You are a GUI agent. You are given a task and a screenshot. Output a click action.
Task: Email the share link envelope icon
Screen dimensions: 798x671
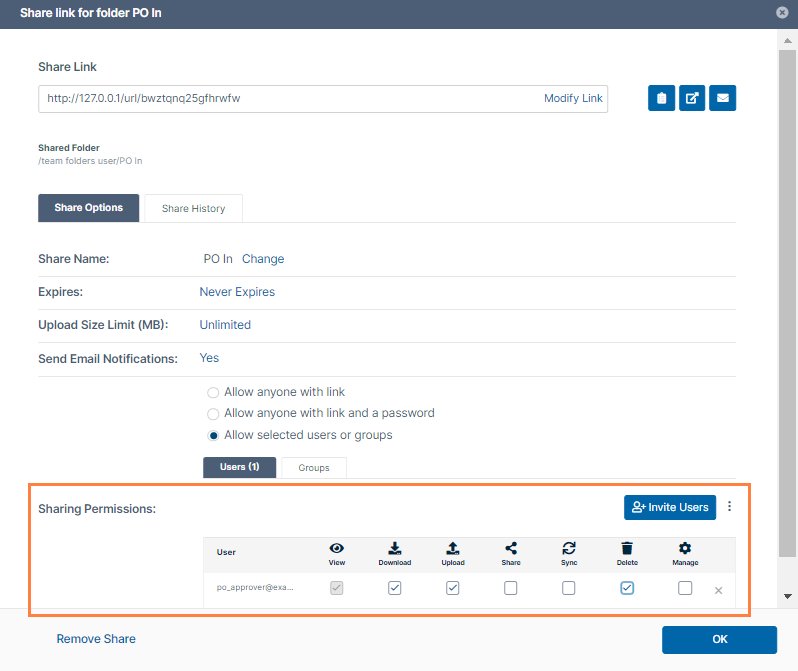[x=722, y=98]
